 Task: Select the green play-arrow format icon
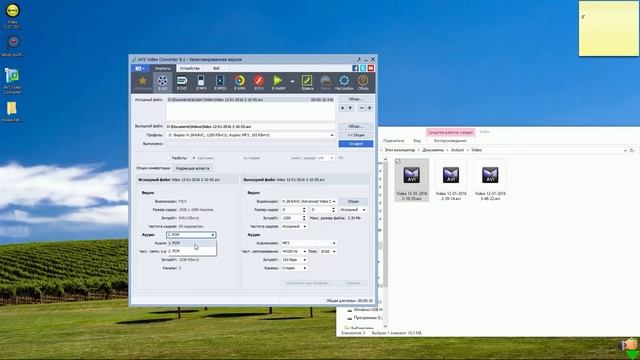pyautogui.click(x=278, y=82)
